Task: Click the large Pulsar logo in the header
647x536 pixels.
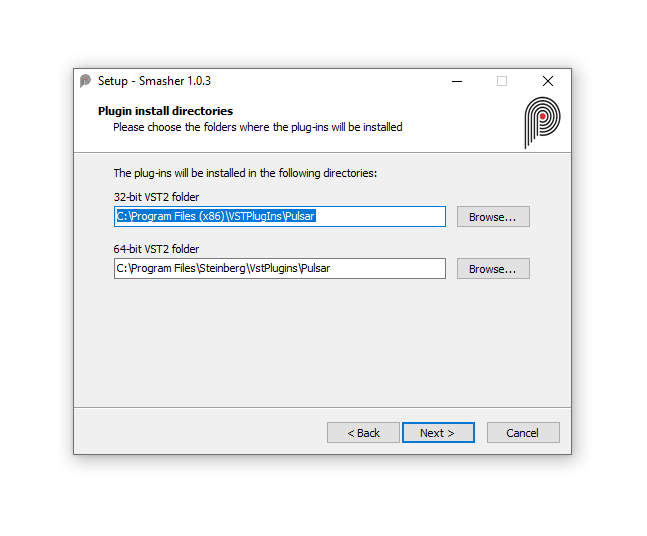Action: coord(541,122)
